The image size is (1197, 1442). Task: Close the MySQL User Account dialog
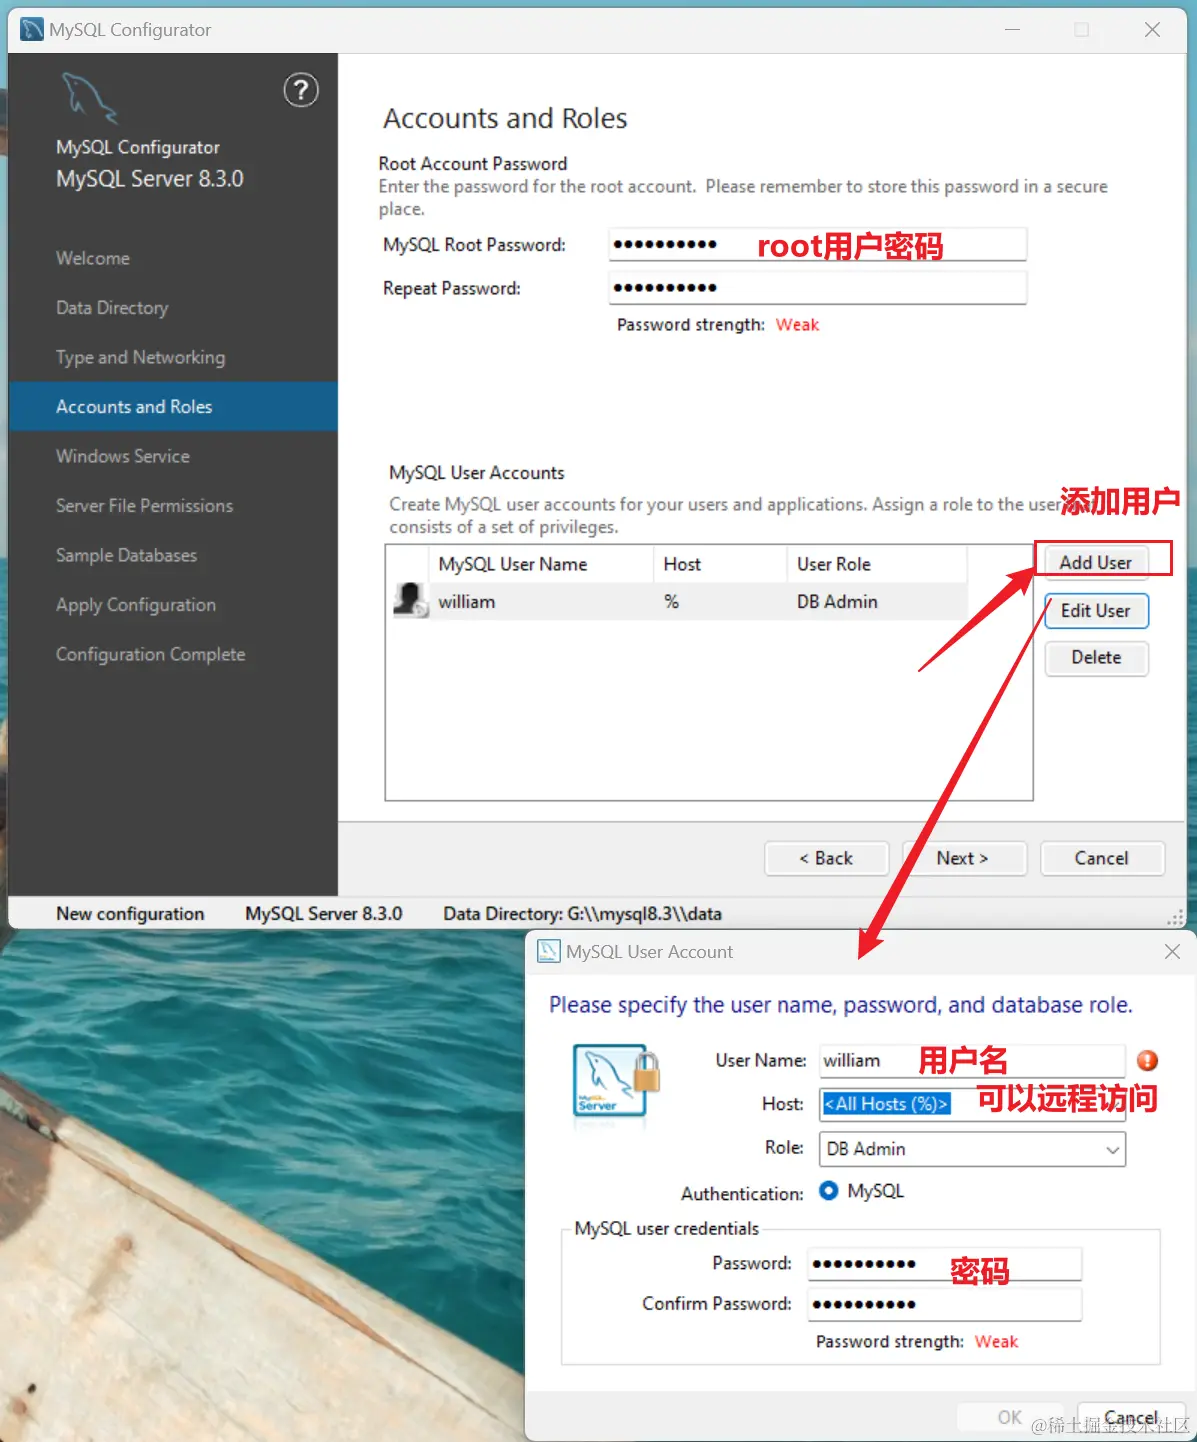coord(1172,952)
